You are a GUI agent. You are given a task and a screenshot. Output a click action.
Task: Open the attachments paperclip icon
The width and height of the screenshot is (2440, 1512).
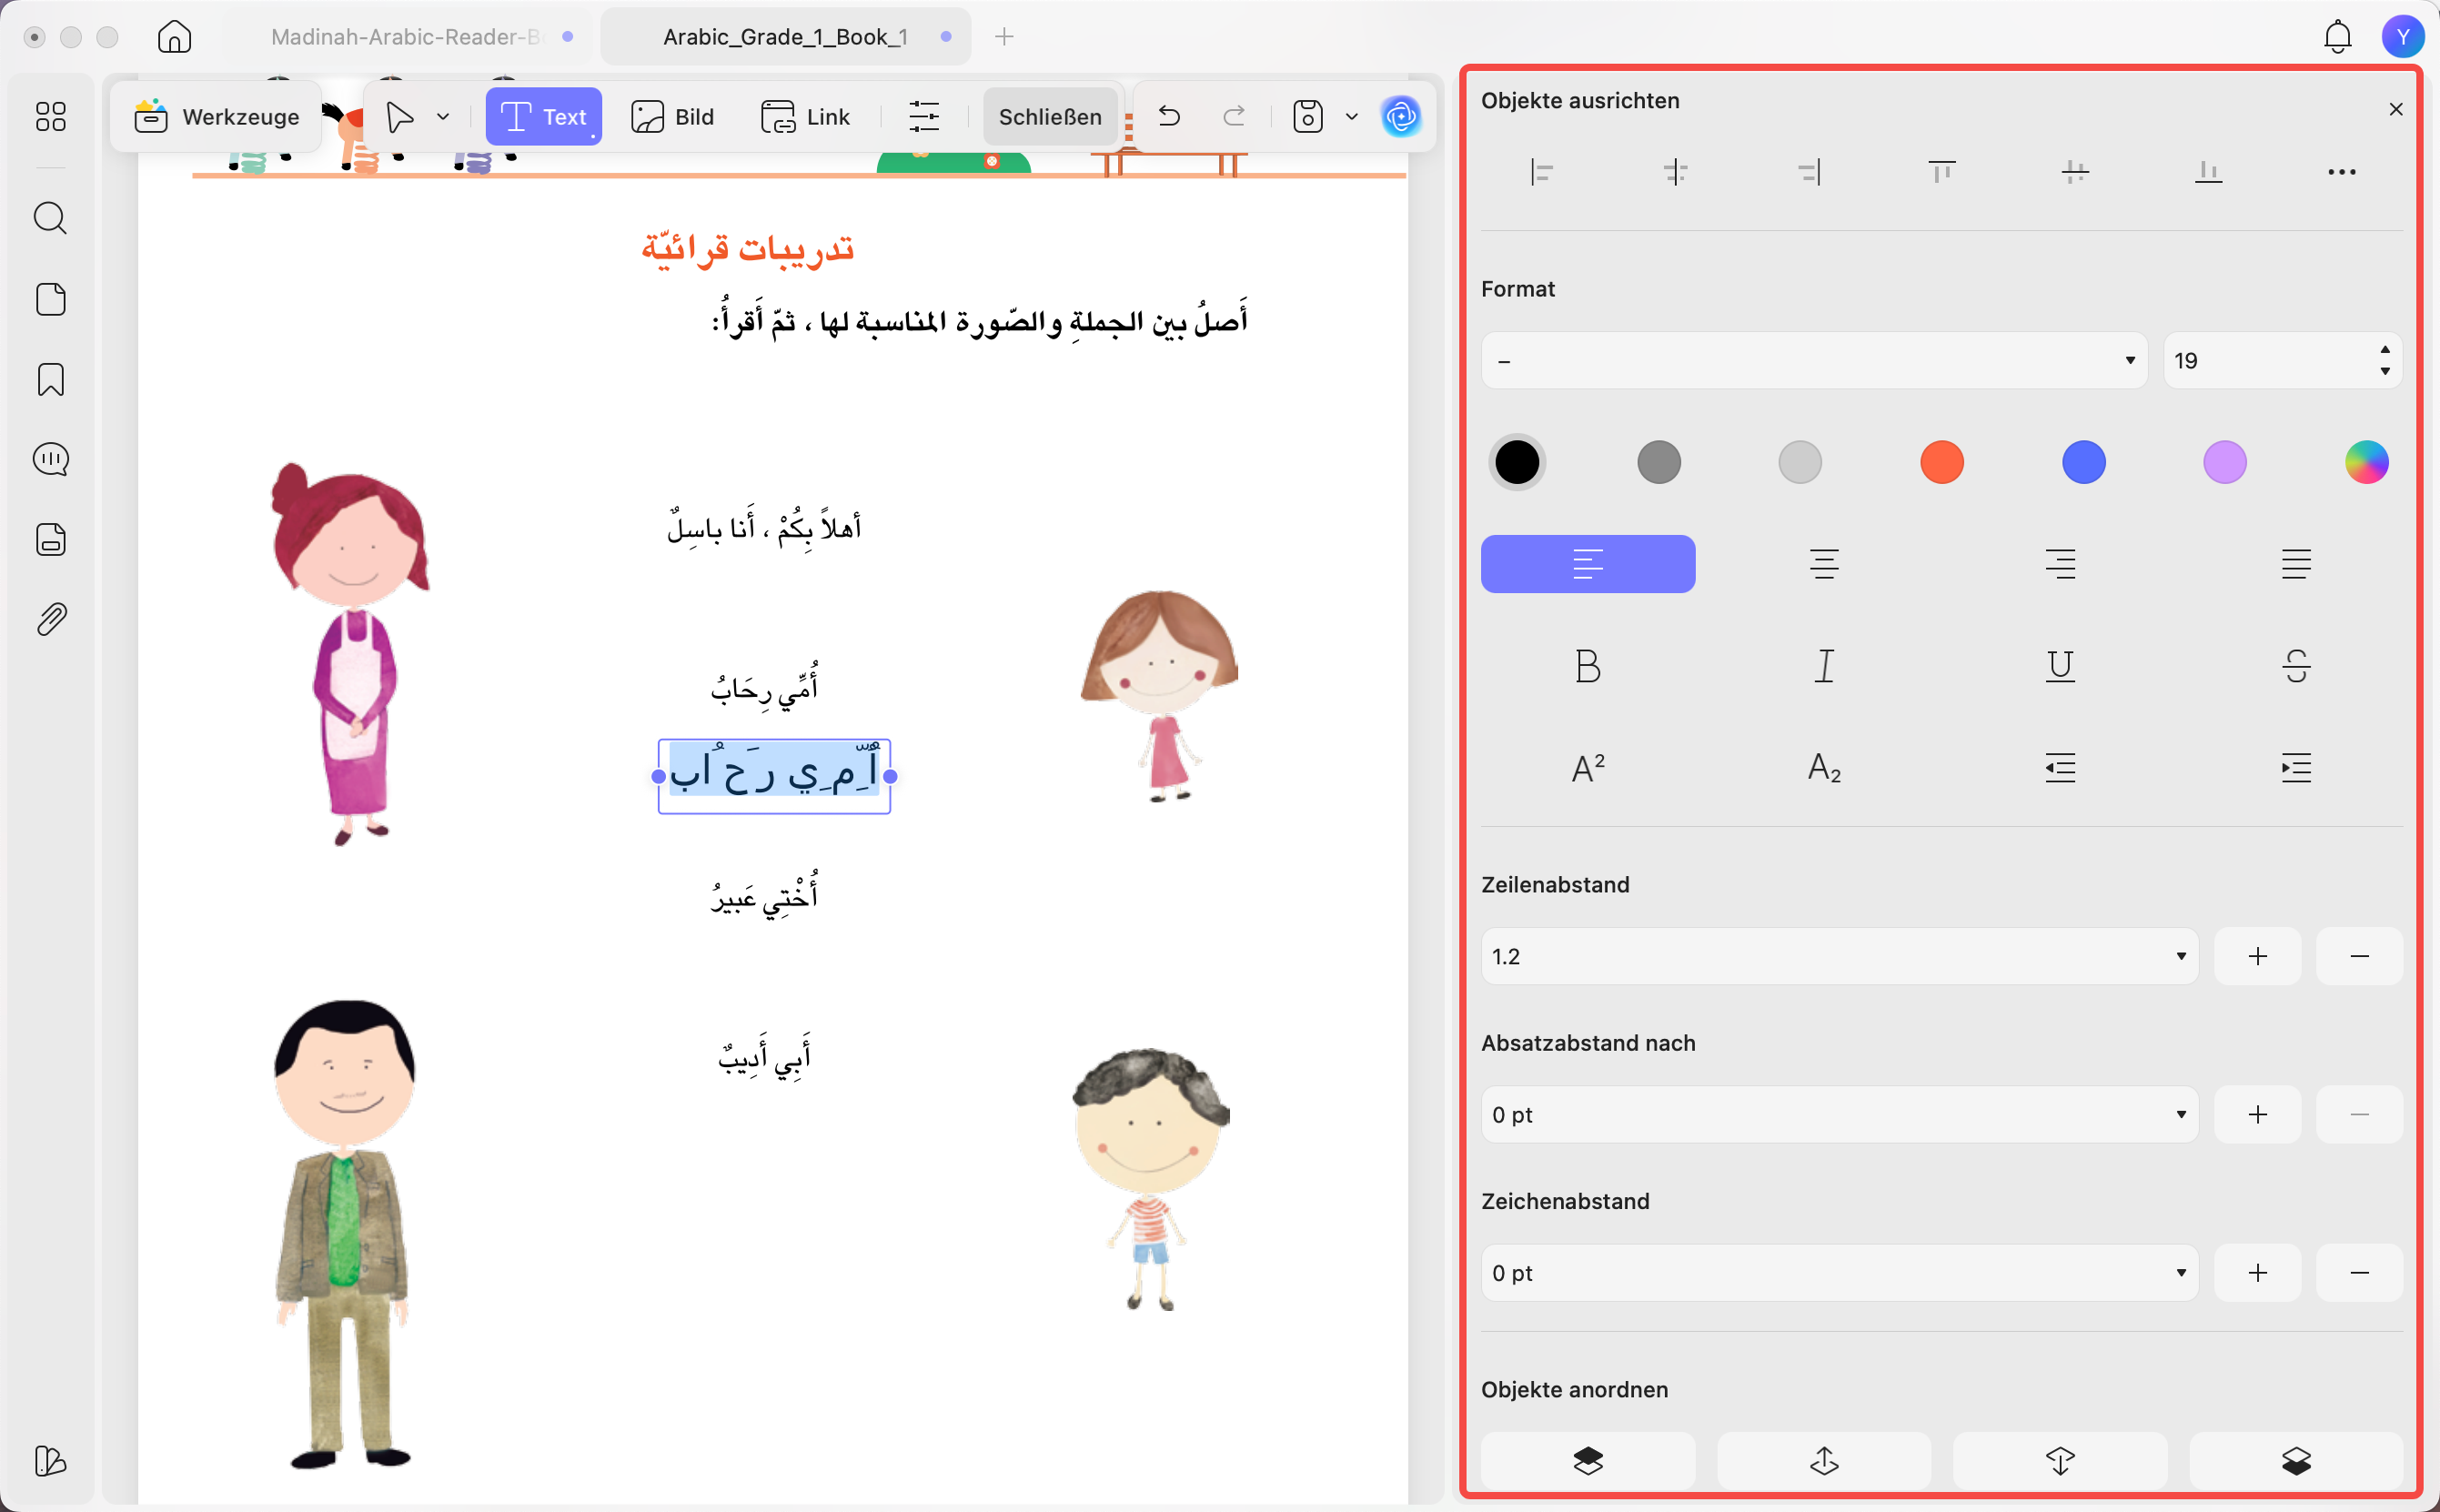[51, 620]
